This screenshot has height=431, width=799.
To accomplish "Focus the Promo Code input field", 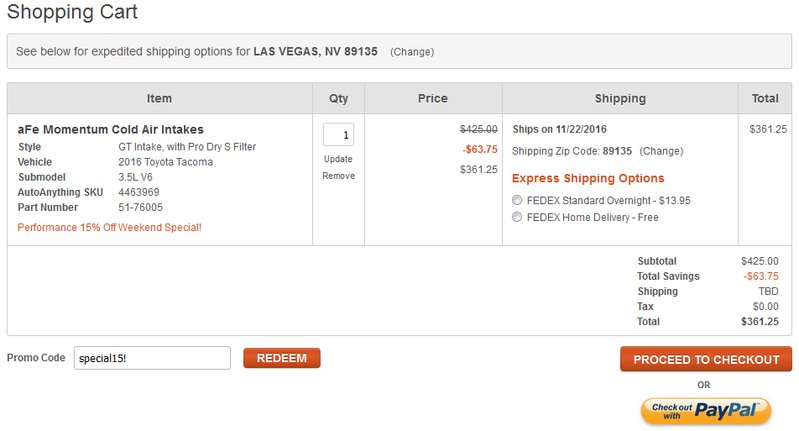I will [x=152, y=358].
